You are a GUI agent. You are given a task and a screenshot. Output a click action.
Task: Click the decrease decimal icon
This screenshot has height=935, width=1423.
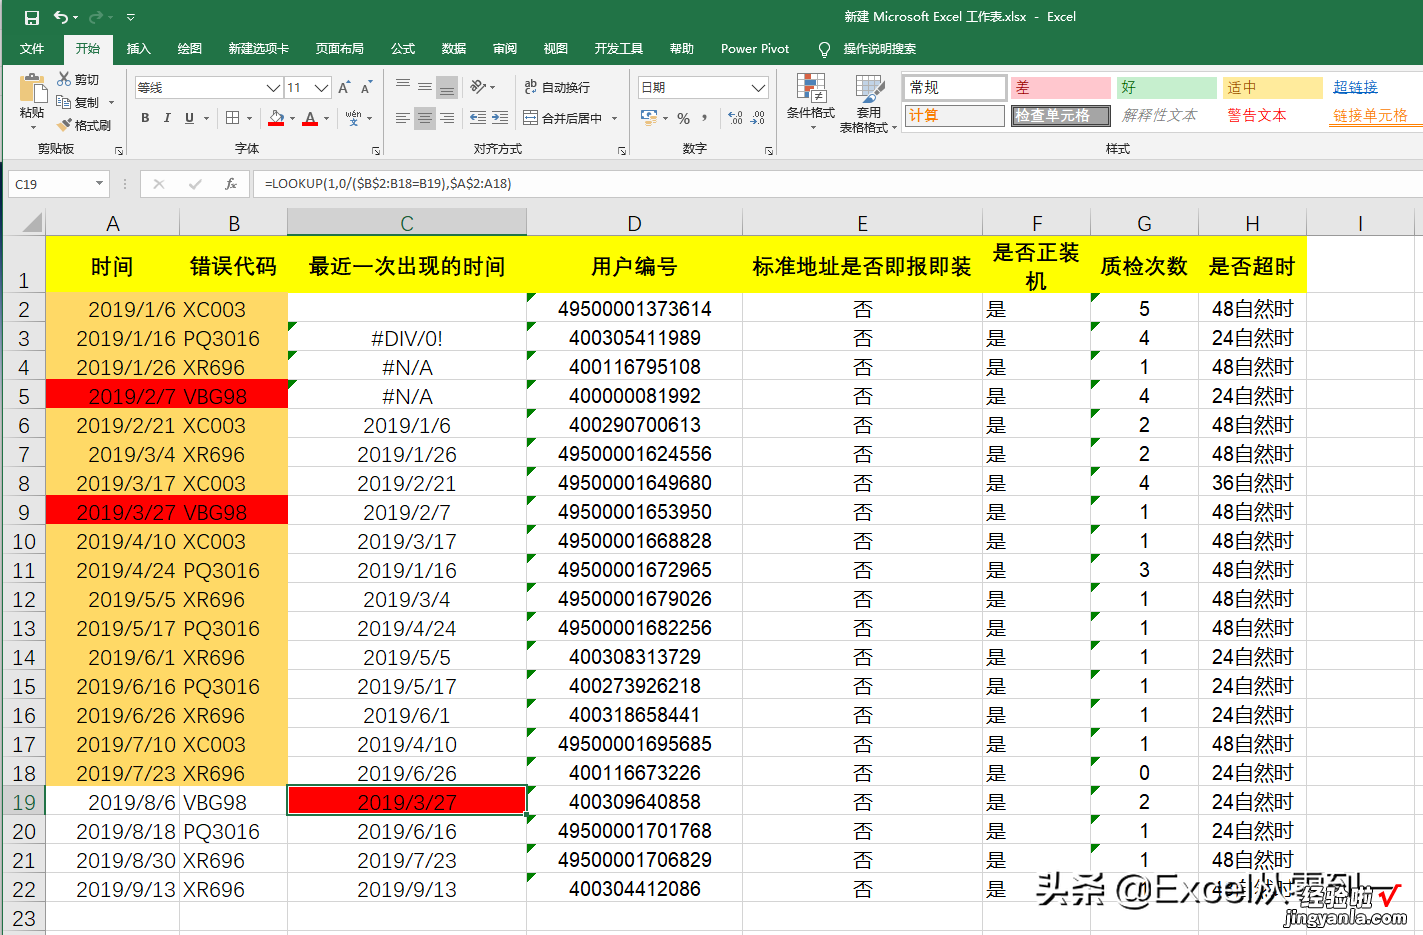[x=758, y=118]
